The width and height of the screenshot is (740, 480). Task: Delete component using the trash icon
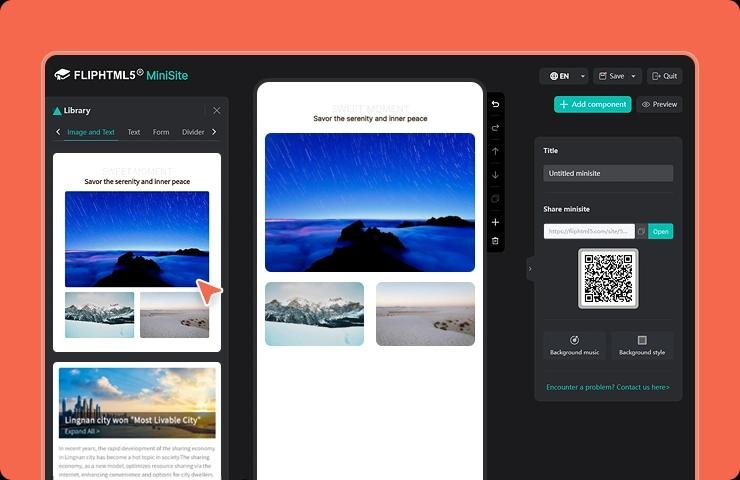tap(495, 241)
